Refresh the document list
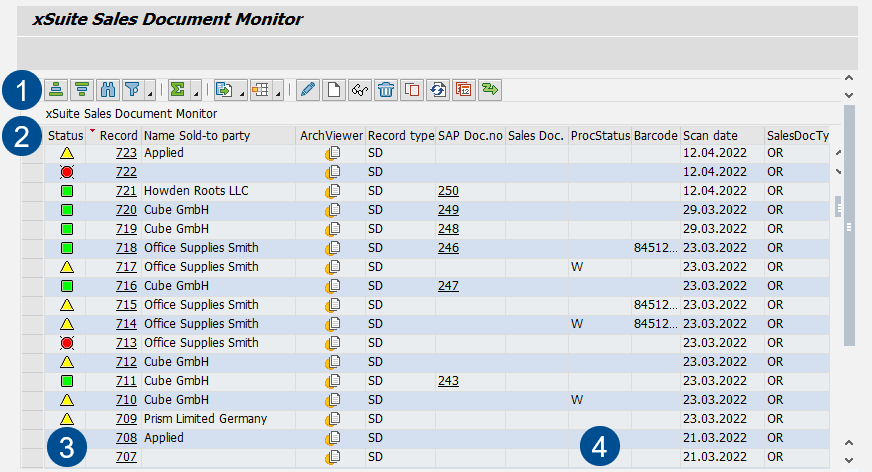This screenshot has height=472, width=872. pyautogui.click(x=438, y=90)
